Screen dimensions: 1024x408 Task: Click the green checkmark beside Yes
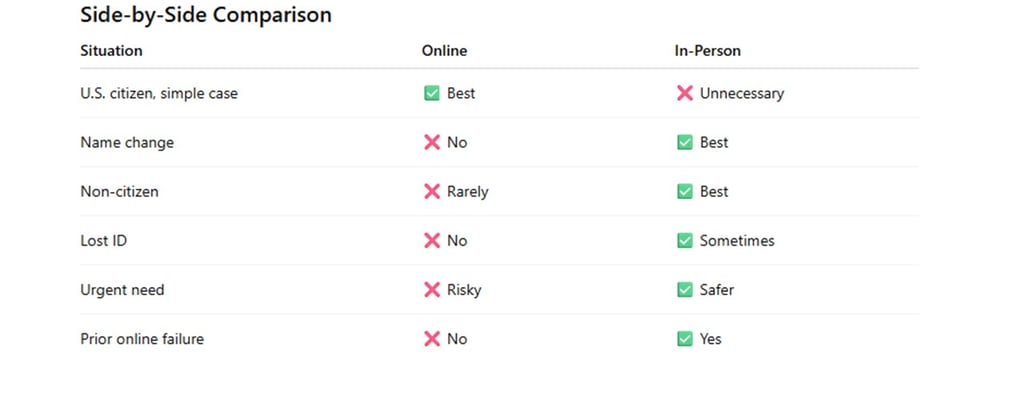(x=685, y=339)
